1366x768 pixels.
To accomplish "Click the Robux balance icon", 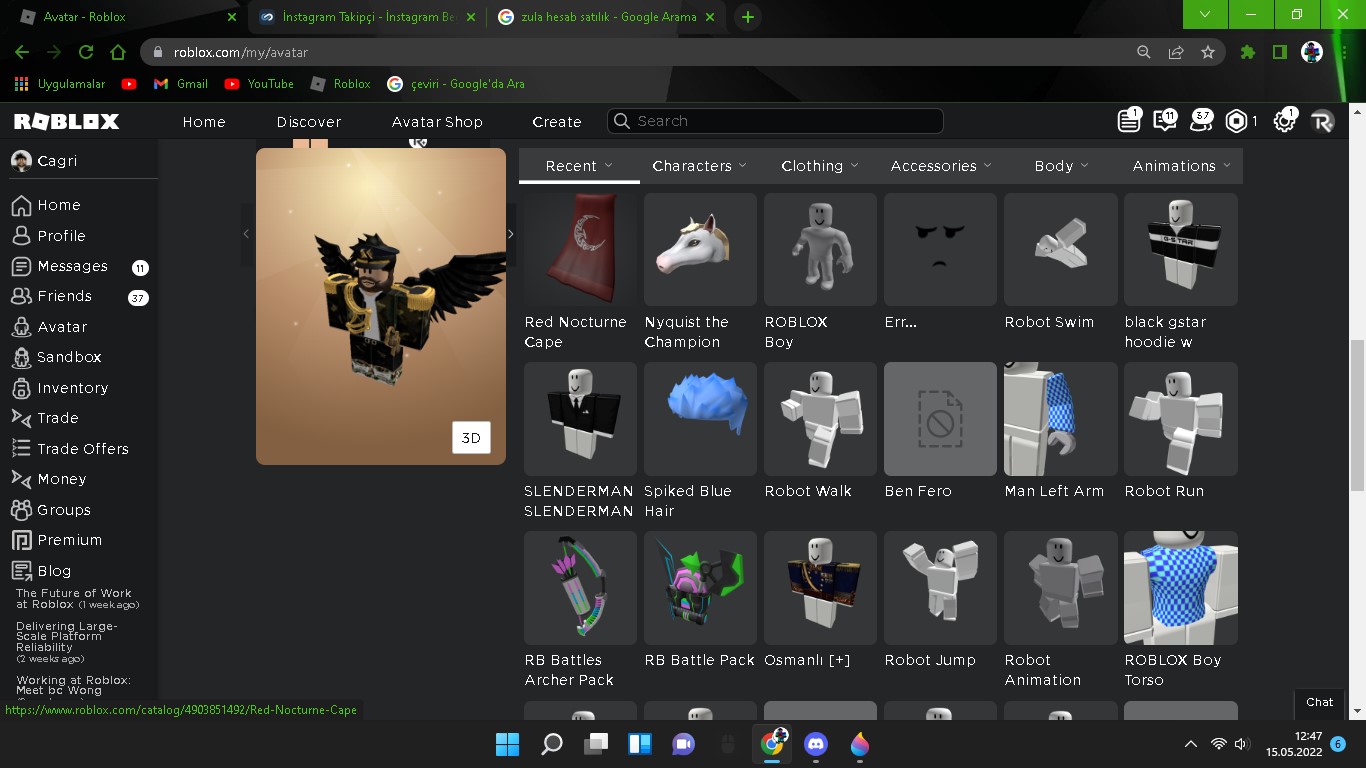I will (1237, 121).
